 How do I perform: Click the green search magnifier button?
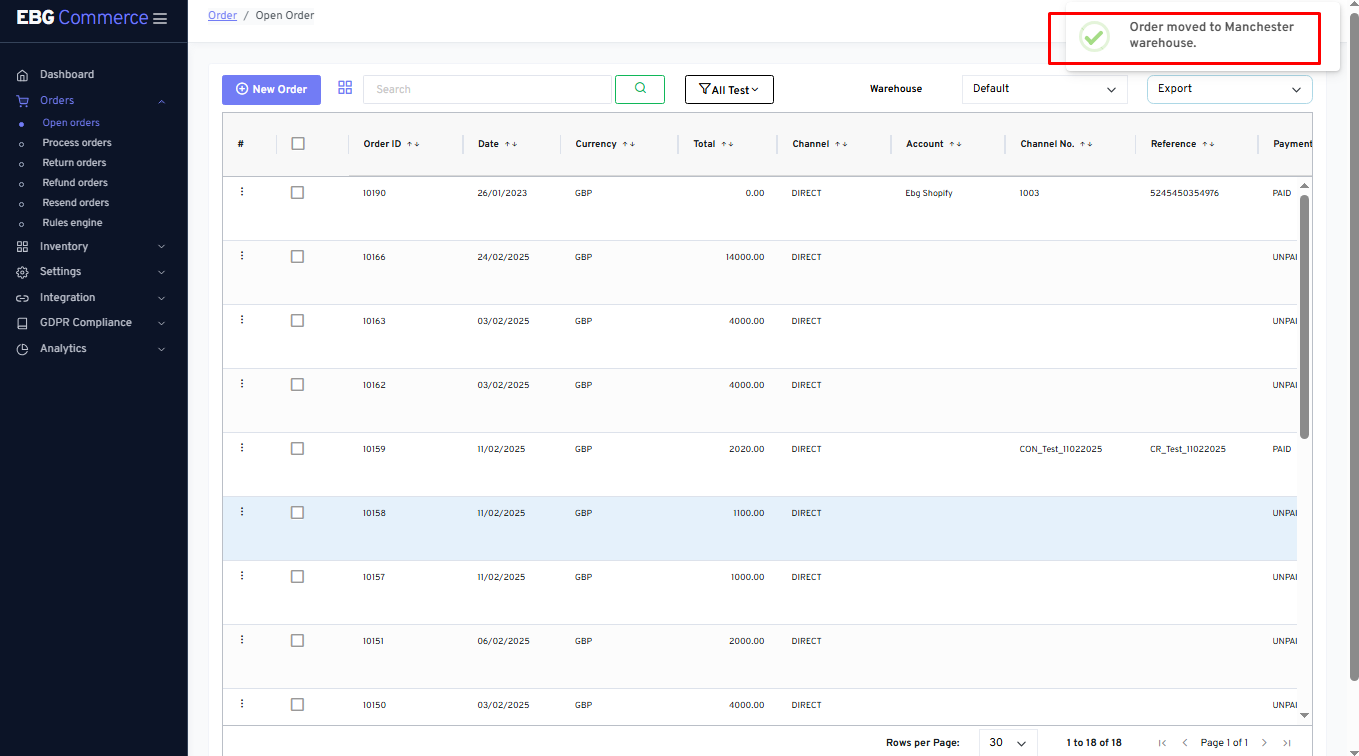[640, 89]
